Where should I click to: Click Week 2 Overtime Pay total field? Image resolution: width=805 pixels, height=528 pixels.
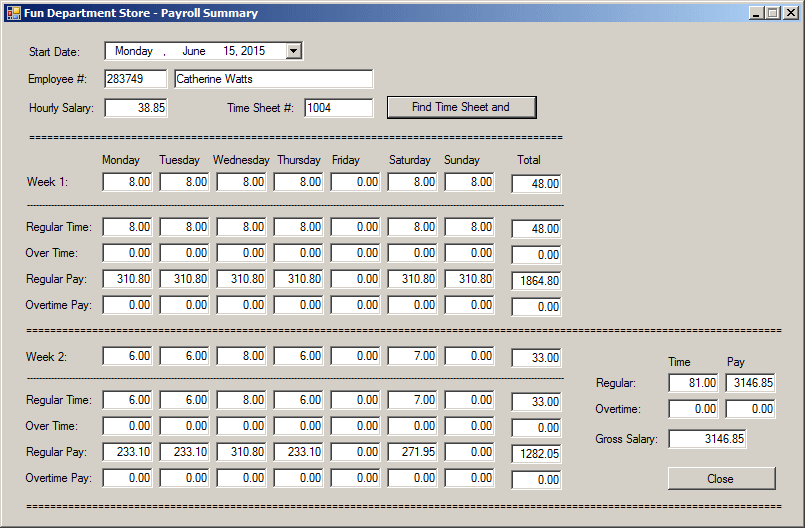point(536,480)
